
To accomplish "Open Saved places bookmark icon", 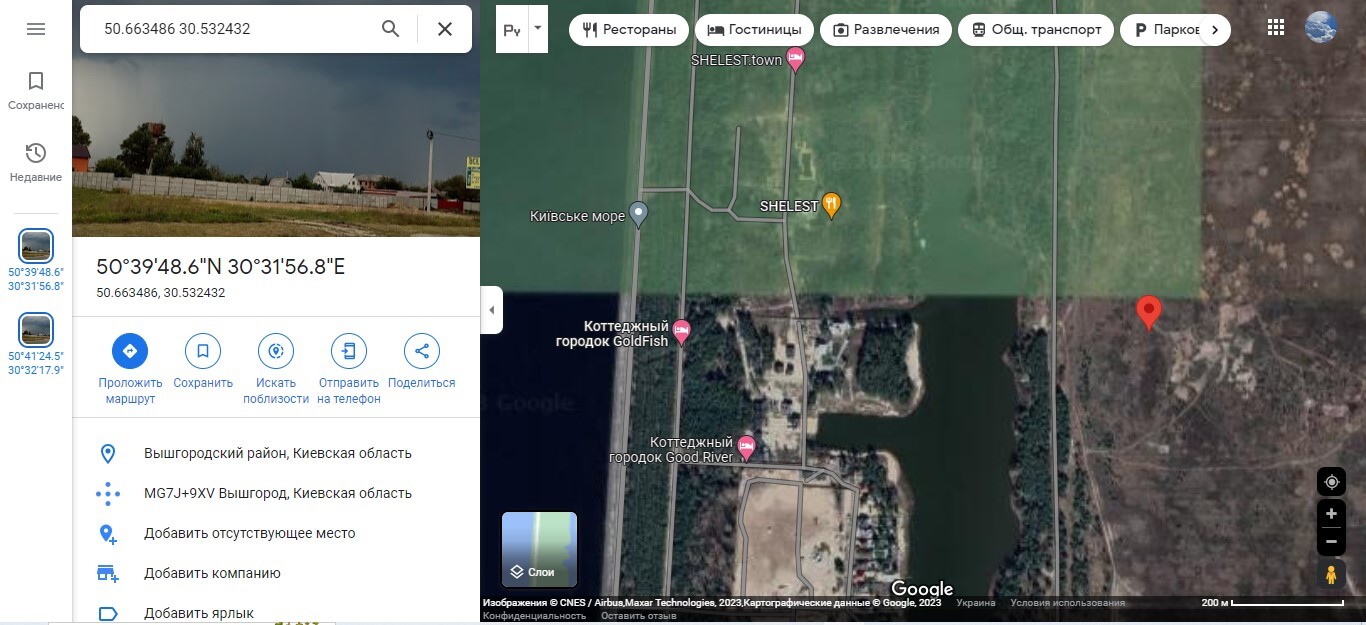I will coord(36,81).
